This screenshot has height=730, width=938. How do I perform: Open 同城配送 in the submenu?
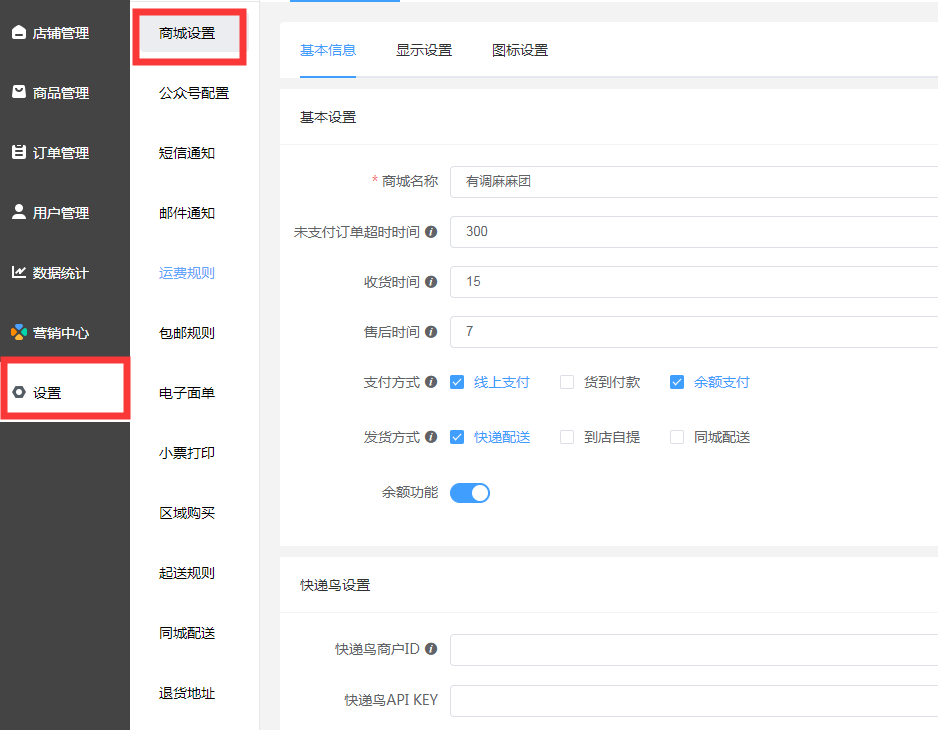coord(187,633)
